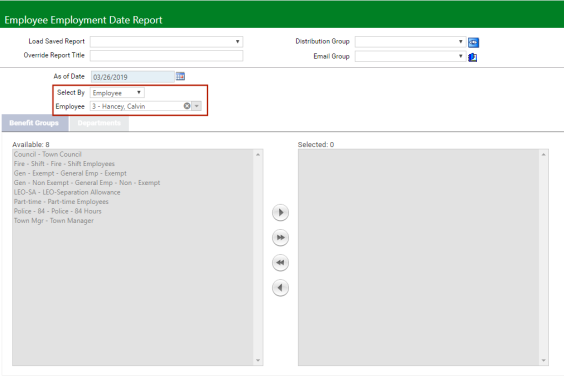Select Gen - Exempt - General Emp entry

tap(70, 173)
